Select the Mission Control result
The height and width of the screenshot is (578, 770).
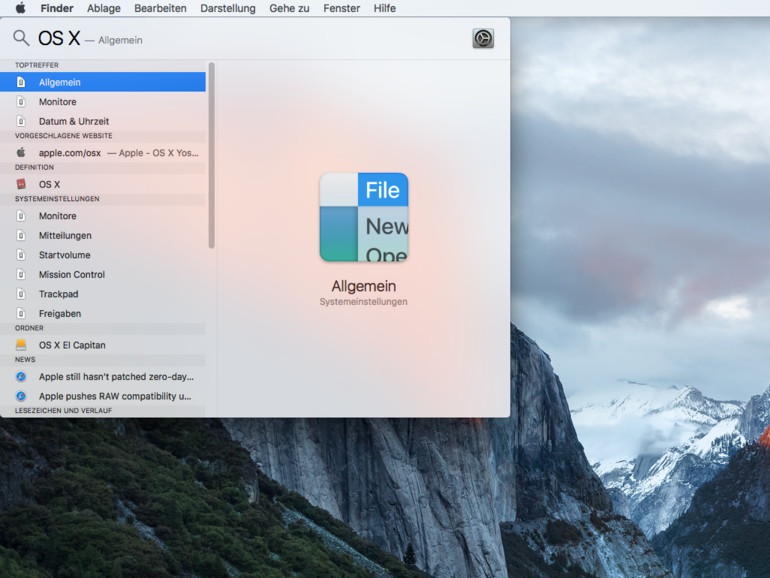click(103, 275)
